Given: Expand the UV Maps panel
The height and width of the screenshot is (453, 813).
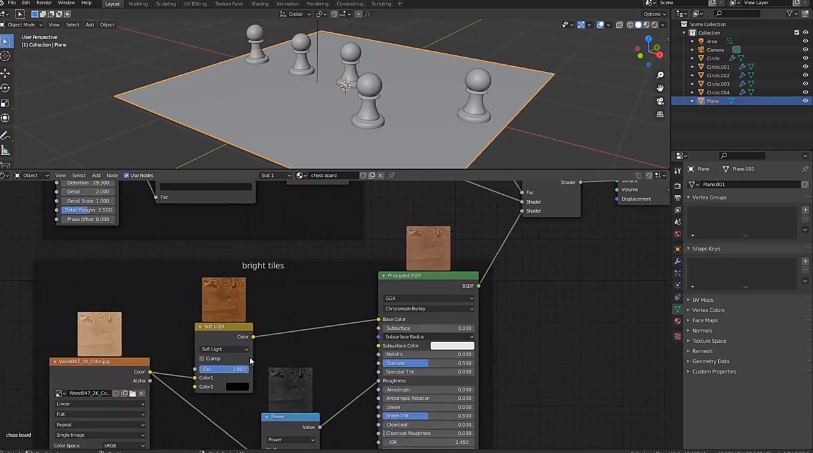Looking at the screenshot, I should click(x=703, y=300).
